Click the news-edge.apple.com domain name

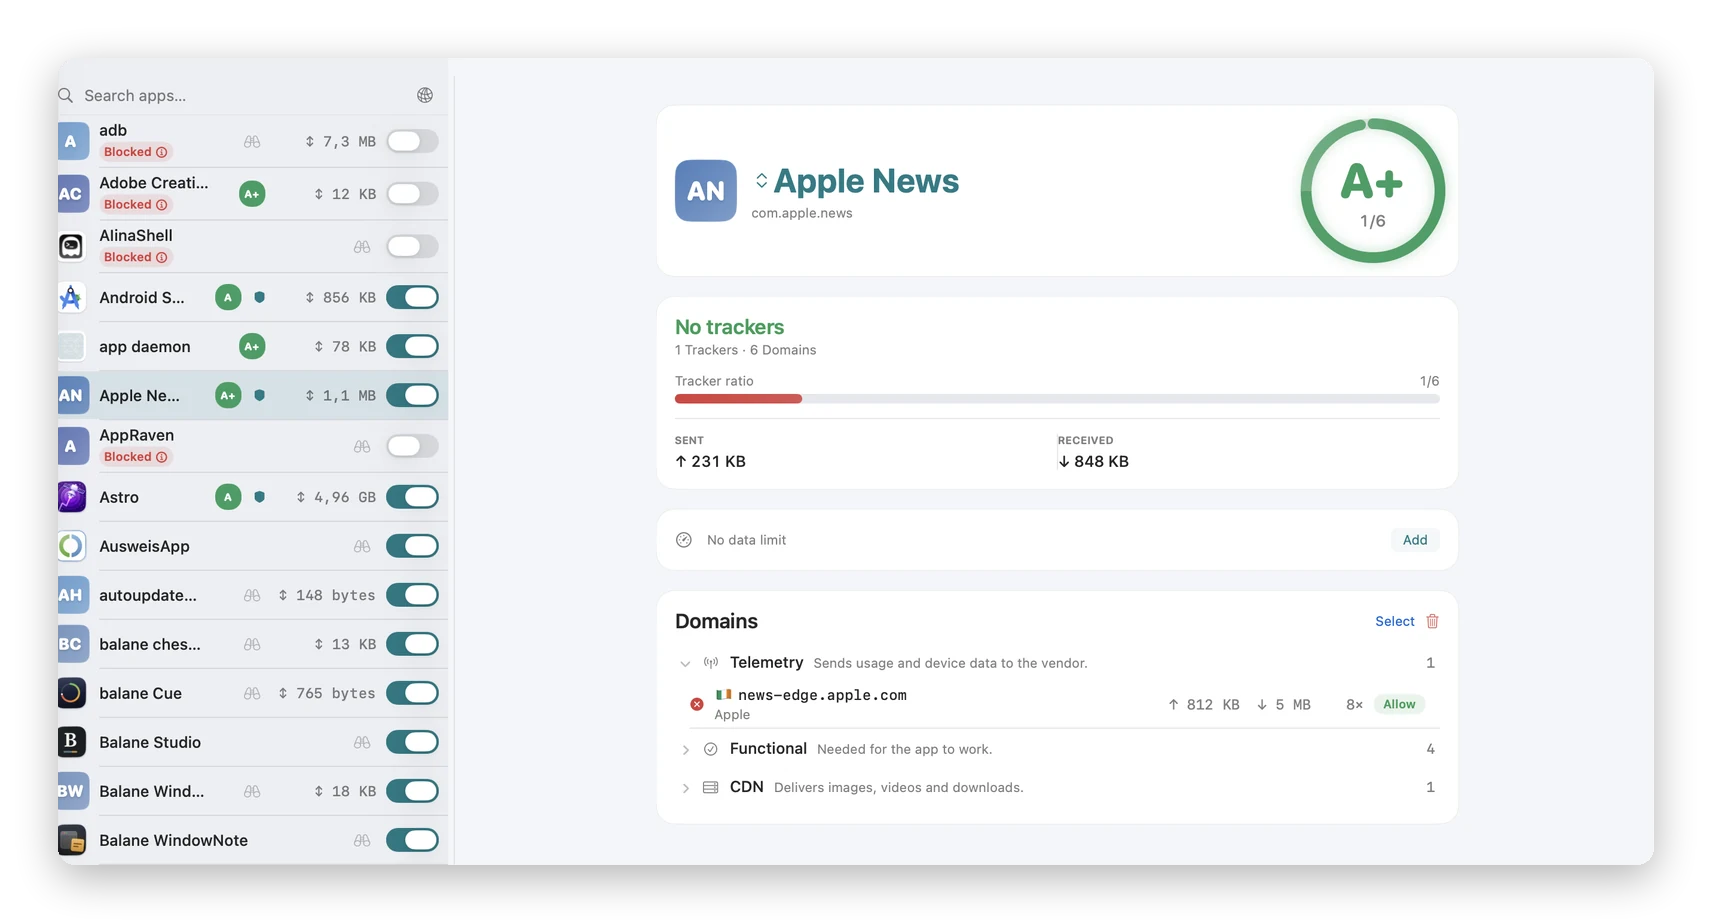tap(822, 695)
